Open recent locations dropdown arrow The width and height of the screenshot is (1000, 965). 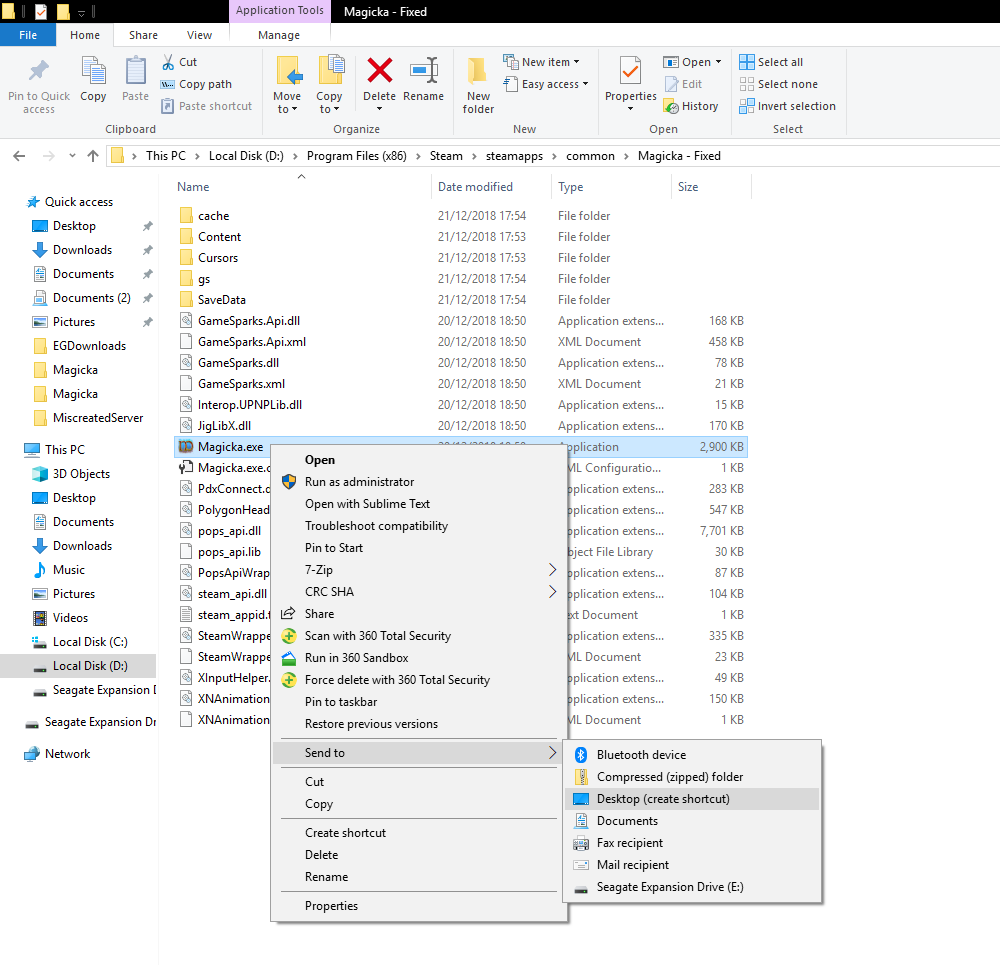coord(72,156)
